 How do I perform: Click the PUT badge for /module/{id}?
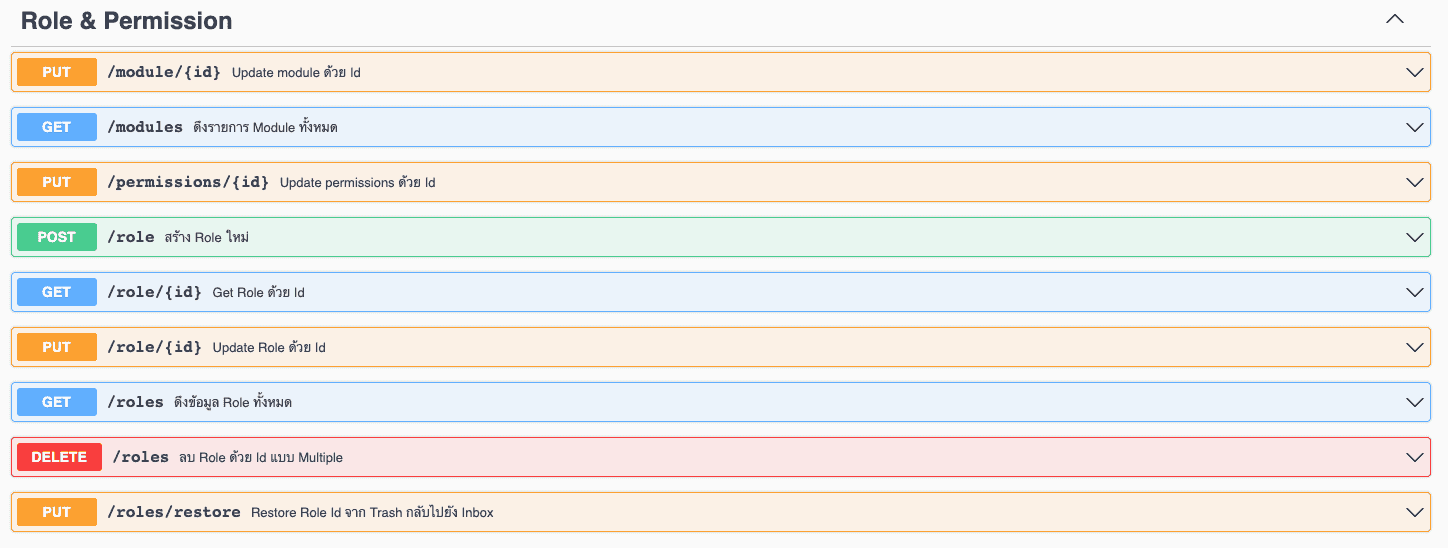(57, 72)
